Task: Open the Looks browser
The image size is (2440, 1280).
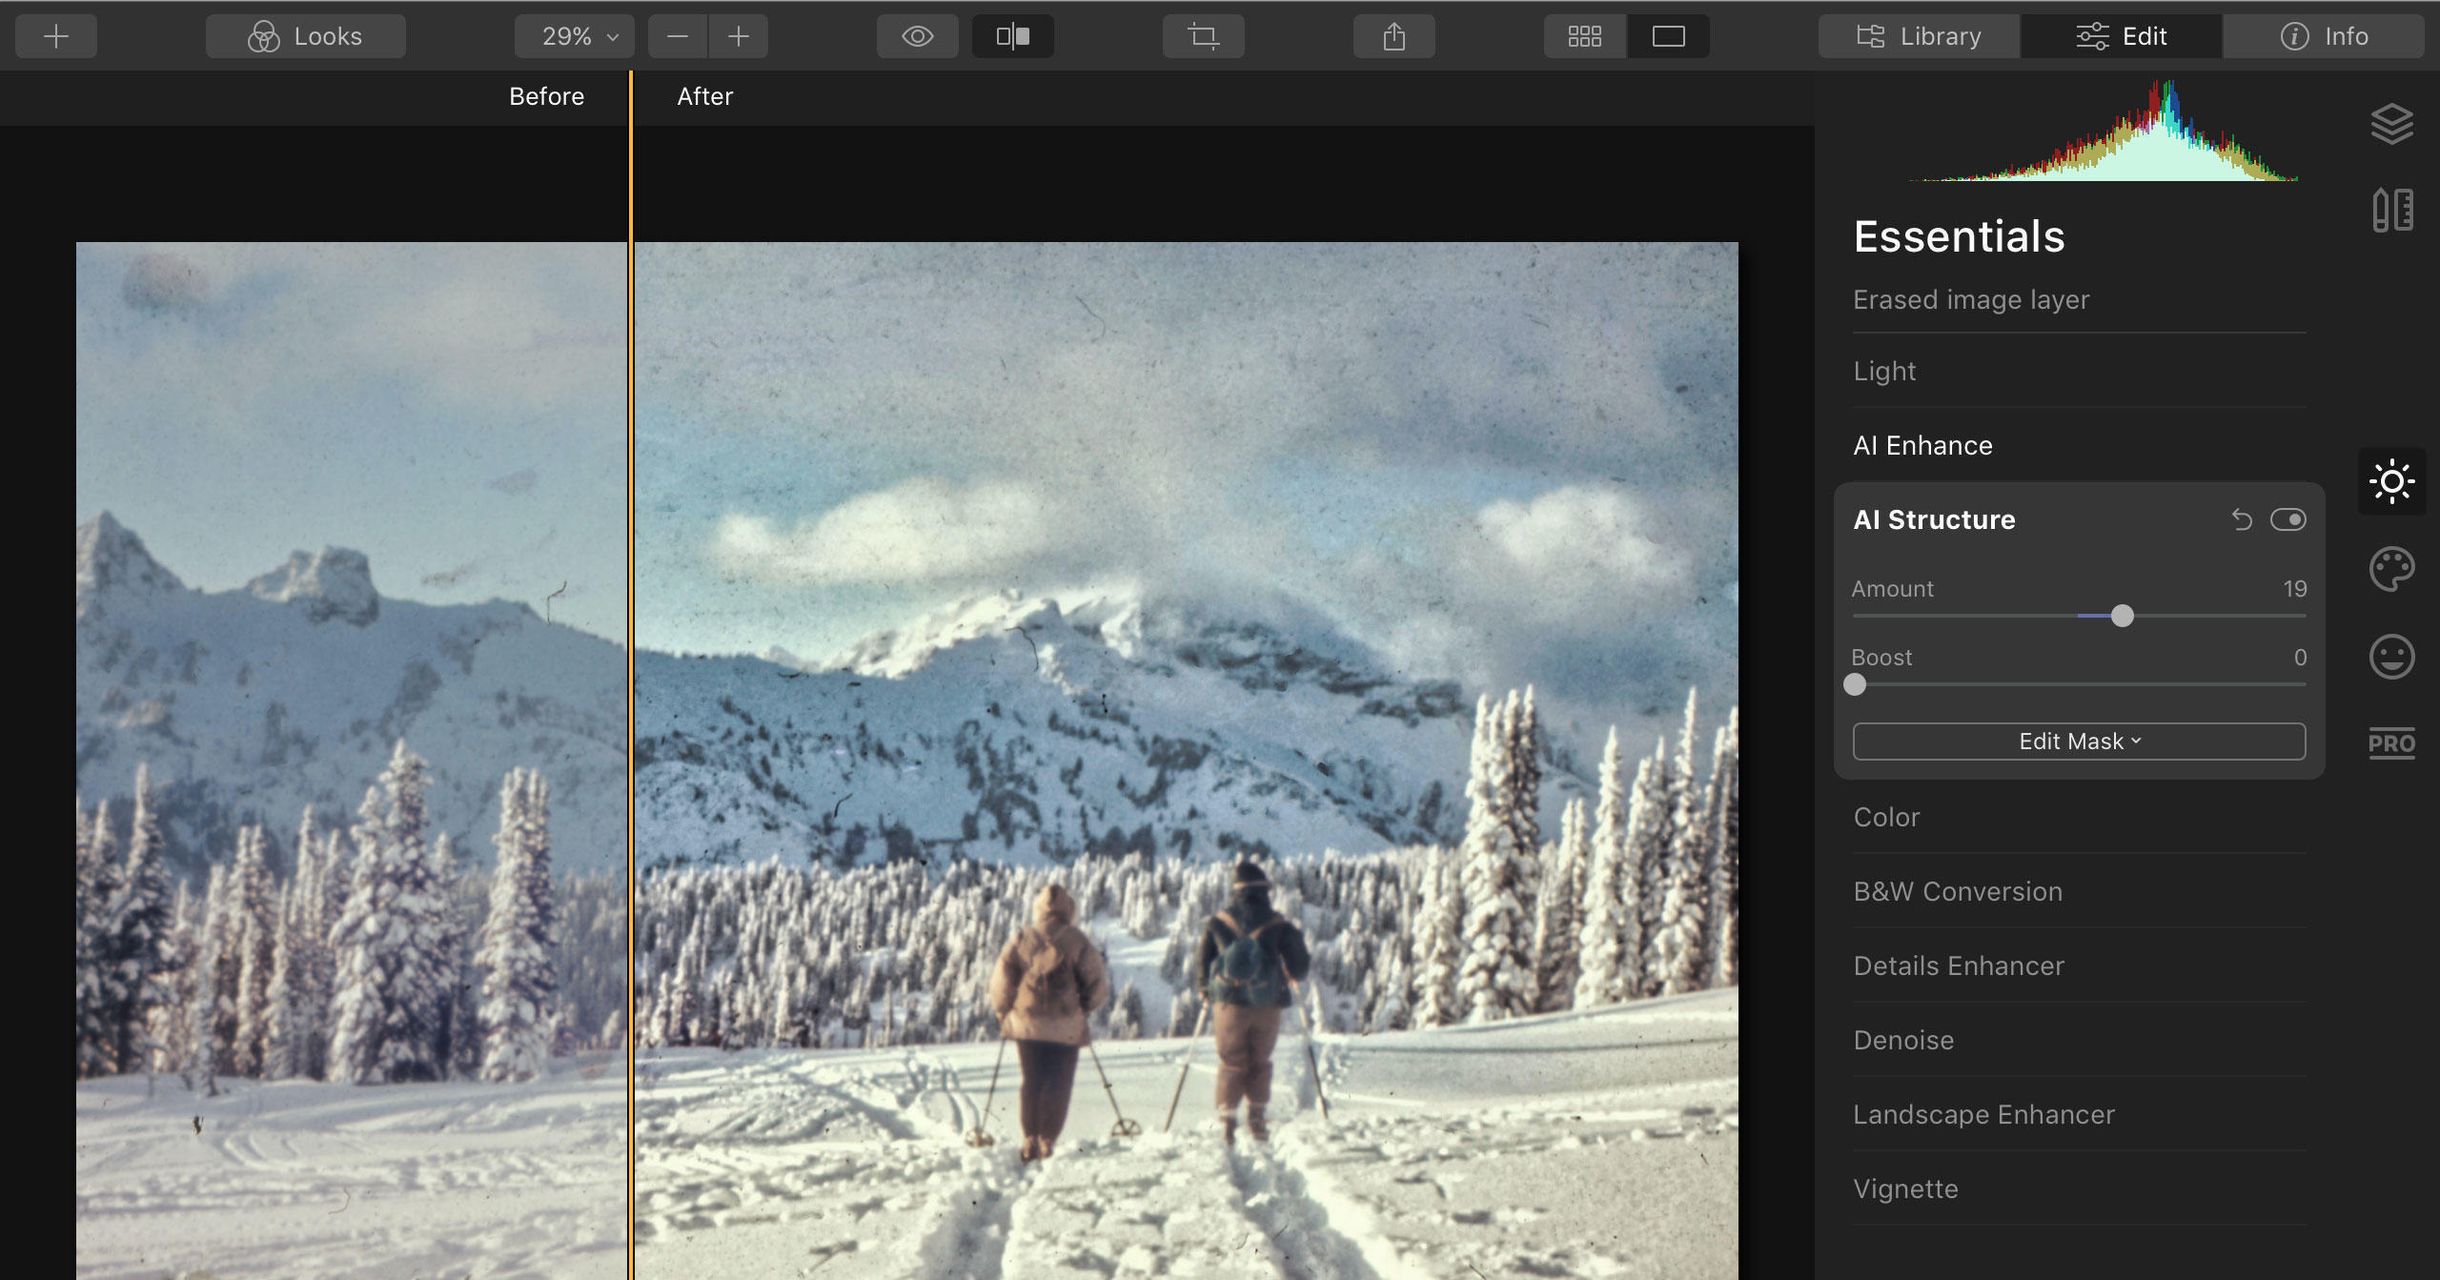Action: click(305, 35)
